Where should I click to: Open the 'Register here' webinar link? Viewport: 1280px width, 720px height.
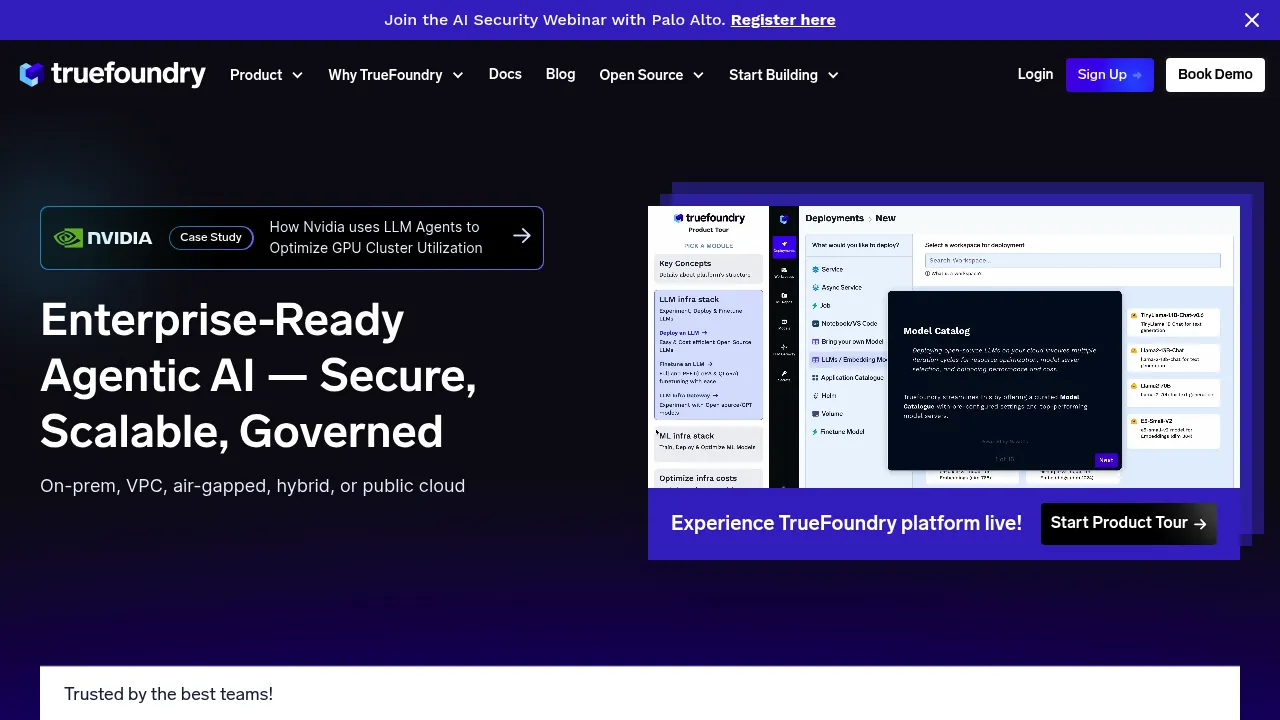click(783, 20)
